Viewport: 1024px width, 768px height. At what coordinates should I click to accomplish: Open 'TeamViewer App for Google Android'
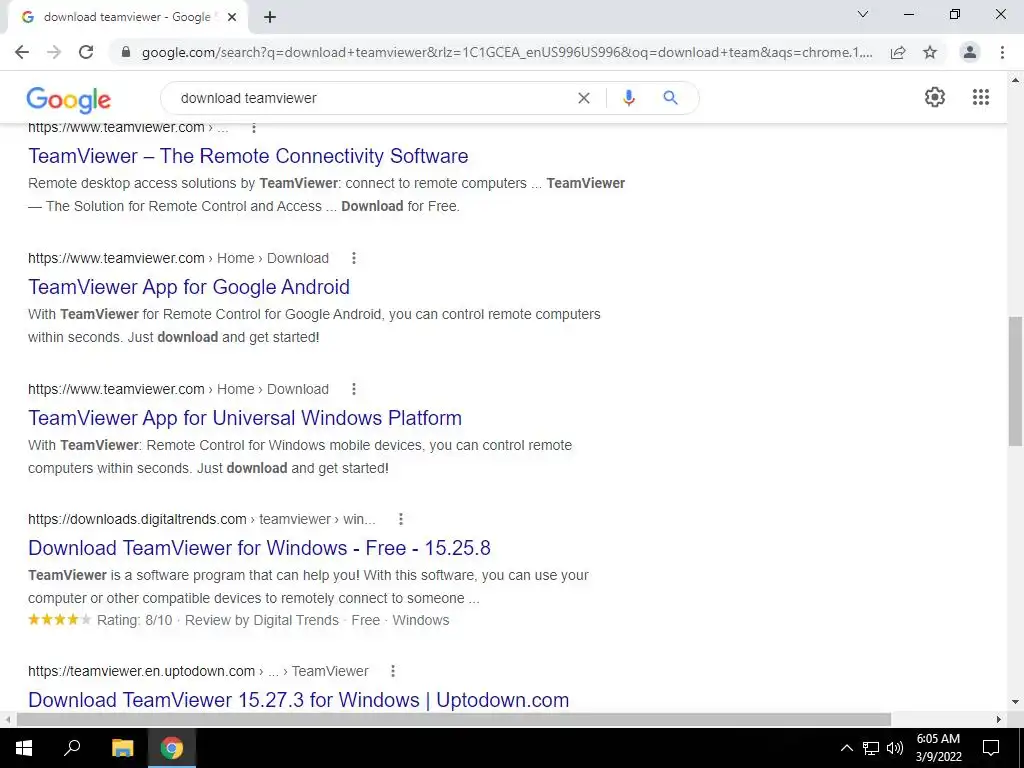(x=189, y=287)
